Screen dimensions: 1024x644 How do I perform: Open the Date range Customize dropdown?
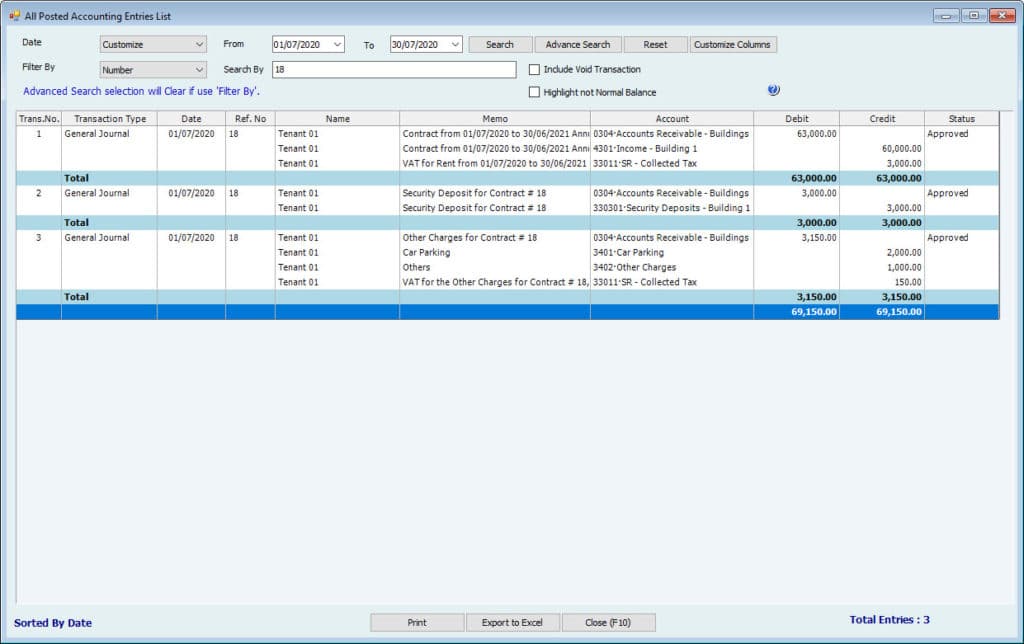pos(153,45)
